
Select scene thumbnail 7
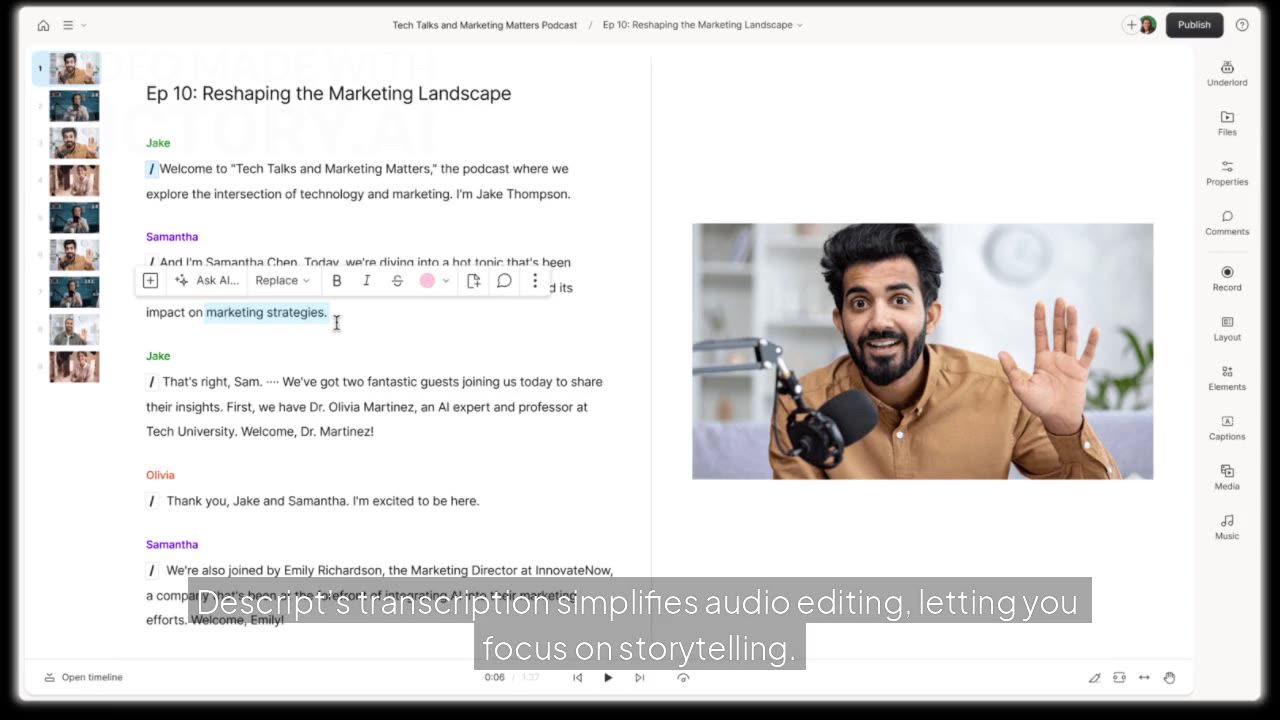point(74,292)
